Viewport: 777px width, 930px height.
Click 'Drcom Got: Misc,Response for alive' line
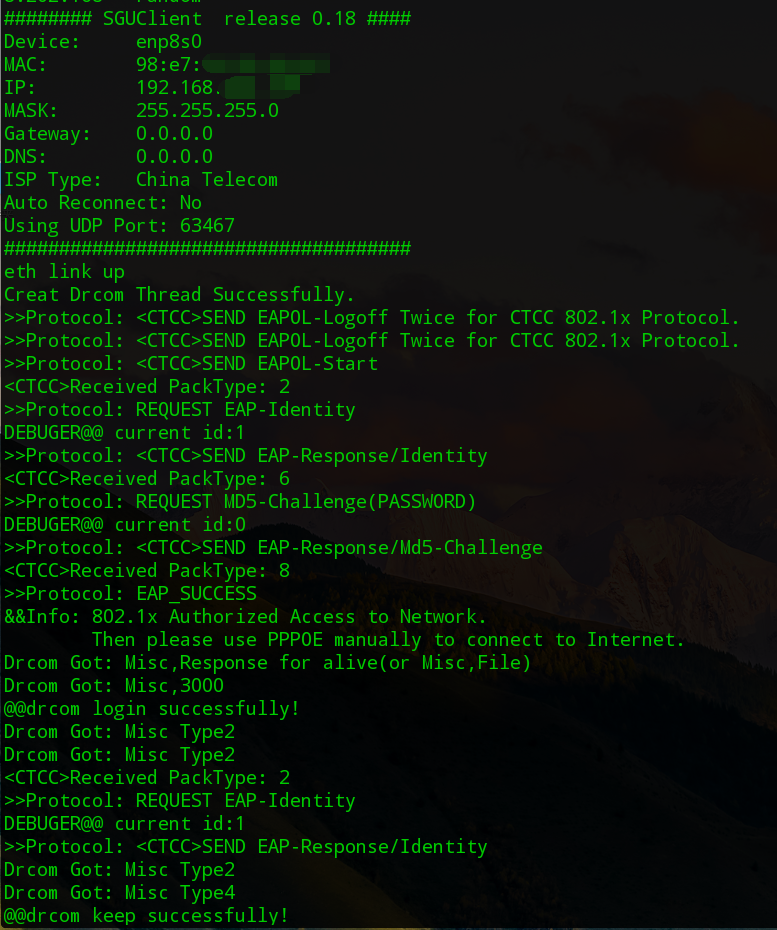coord(267,663)
